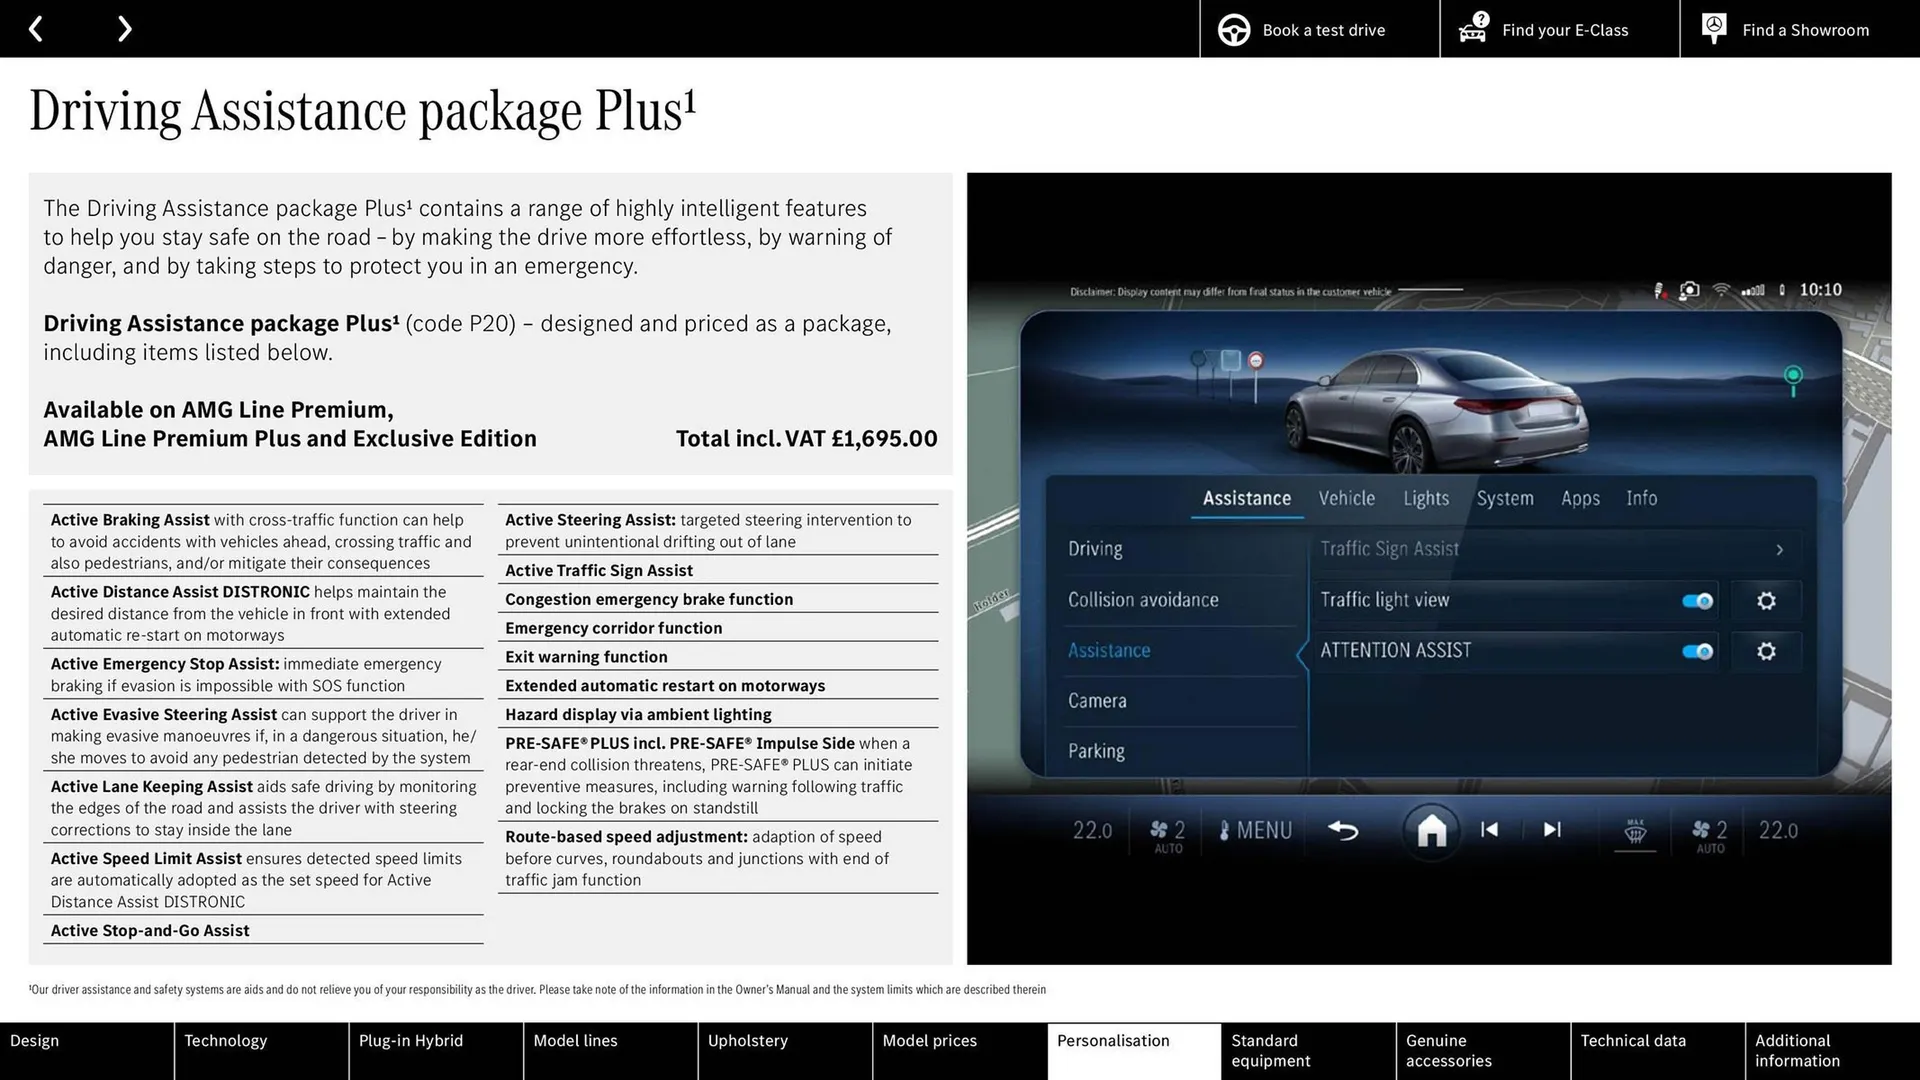Open the Wi-Fi status icon
Screen dimensions: 1920x1080
(x=1722, y=290)
